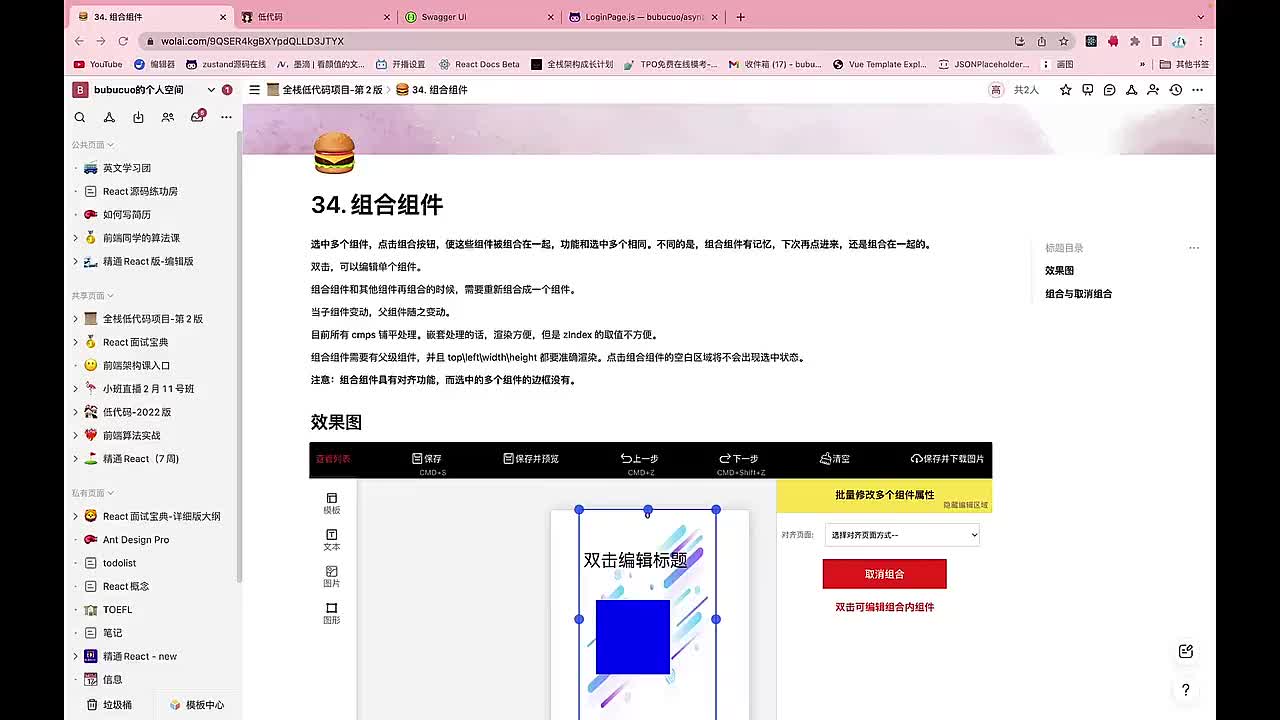This screenshot has width=1280, height=720.
Task: Start presentation mode icon in page header
Action: pyautogui.click(x=1088, y=90)
